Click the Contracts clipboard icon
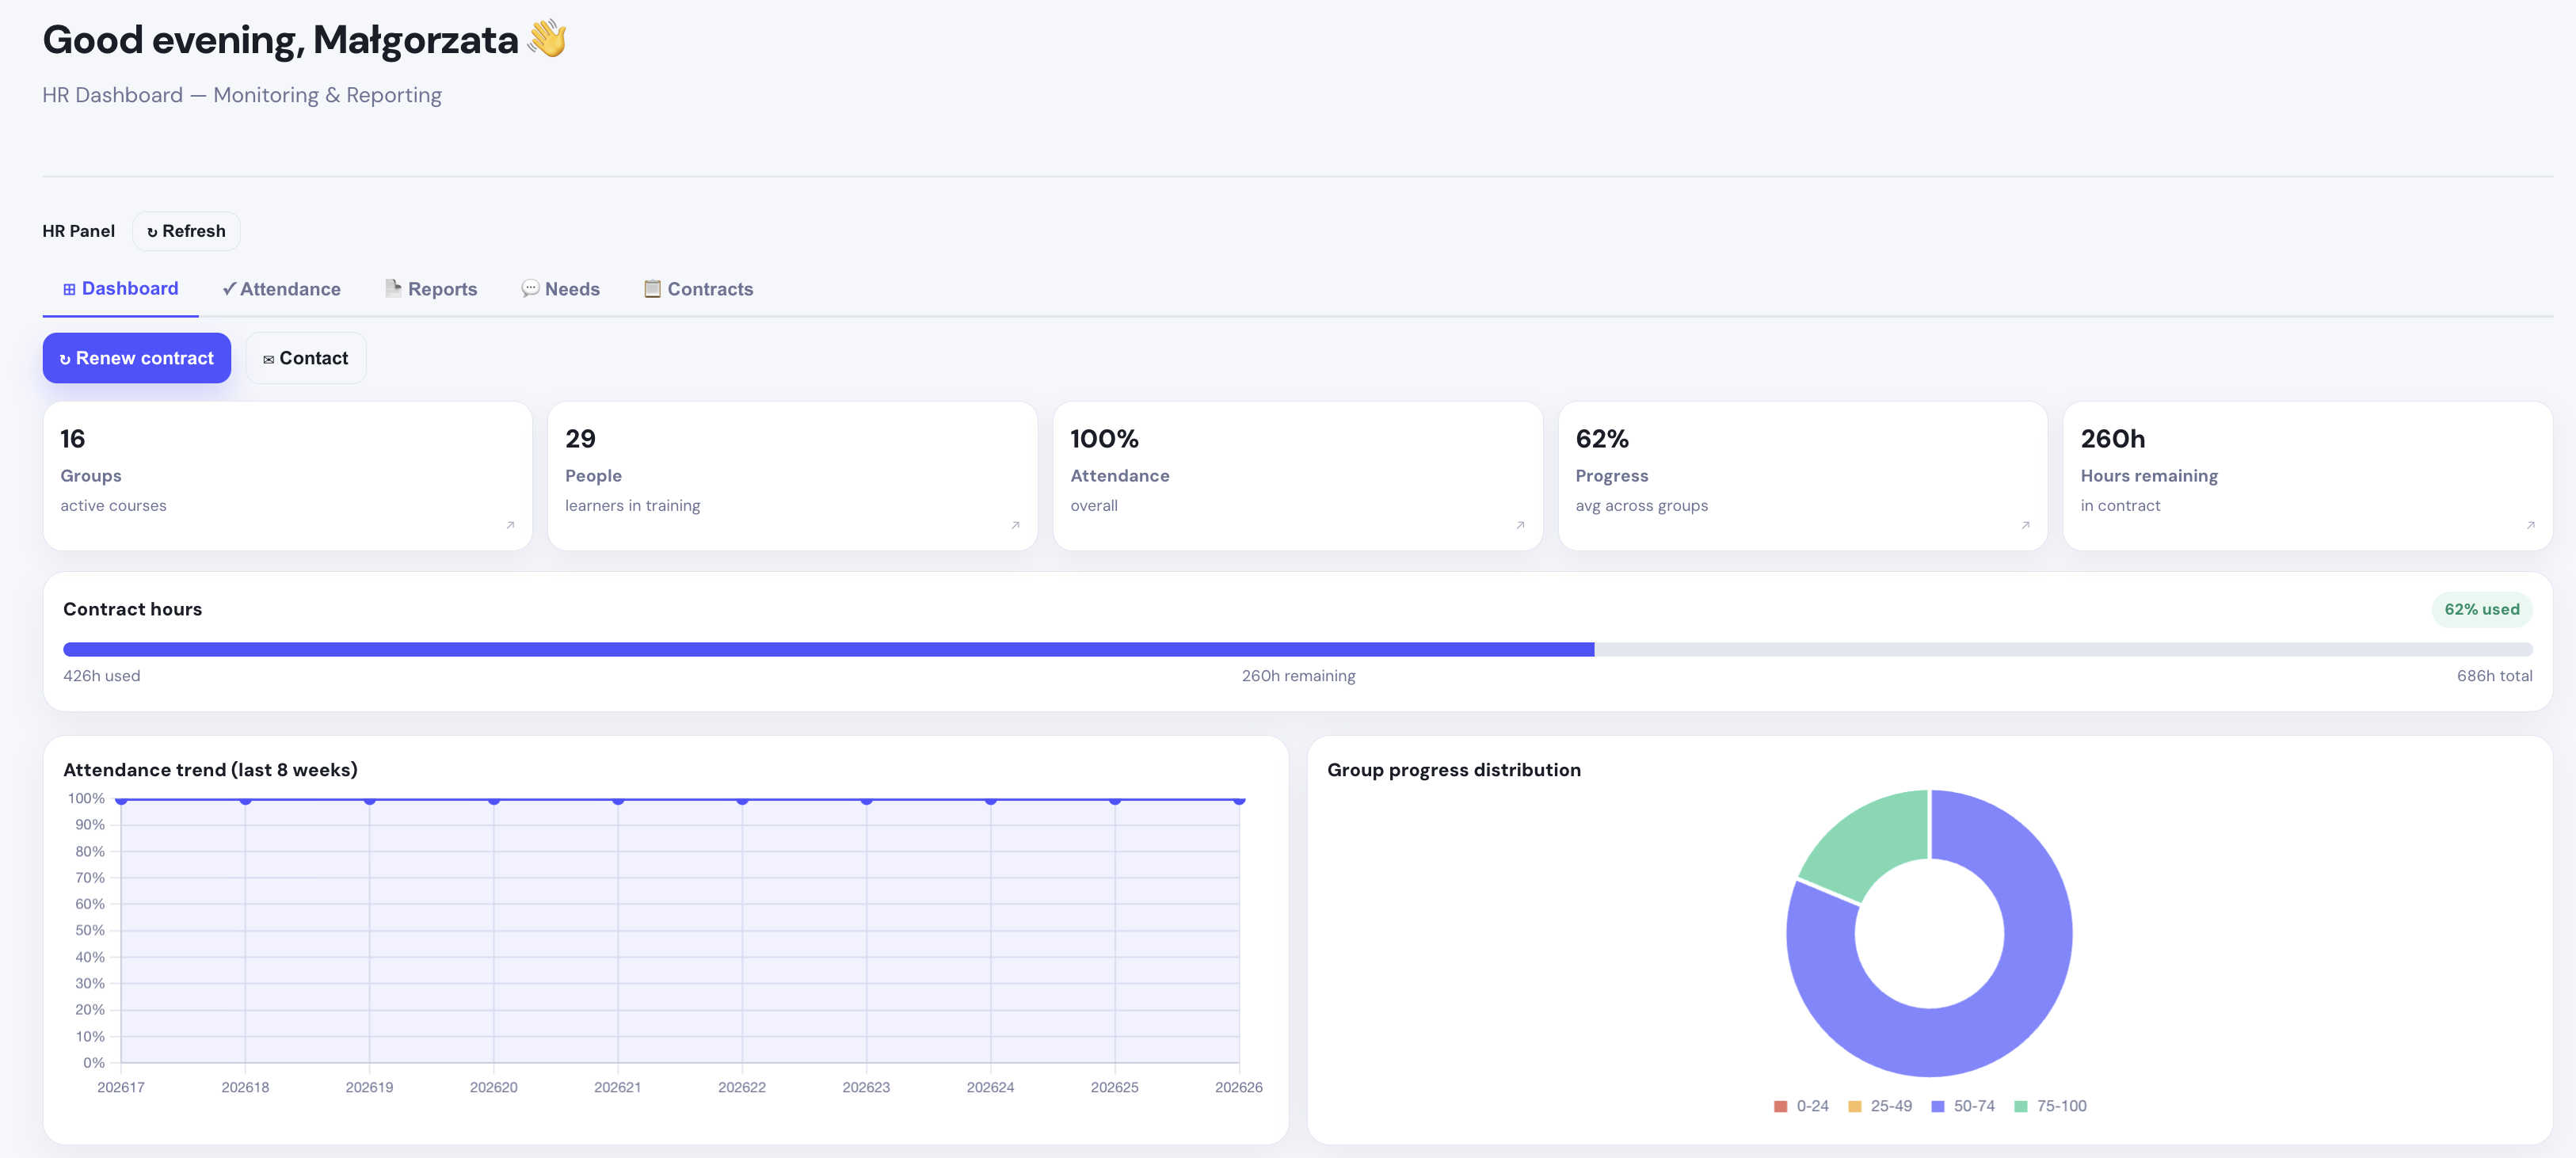2576x1158 pixels. (652, 288)
